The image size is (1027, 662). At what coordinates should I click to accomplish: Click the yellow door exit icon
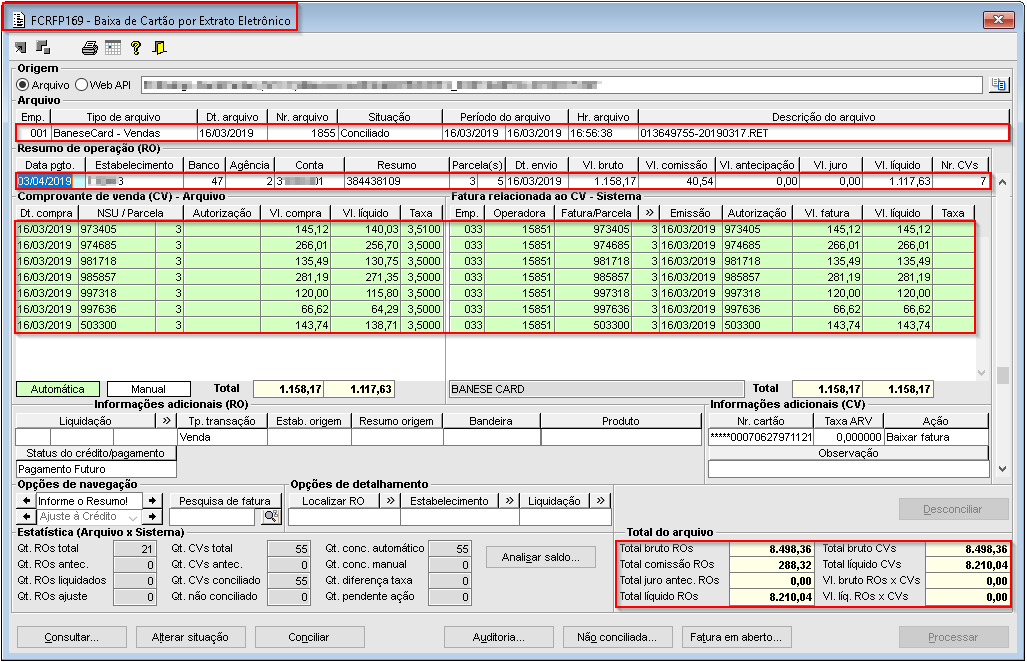[x=159, y=47]
